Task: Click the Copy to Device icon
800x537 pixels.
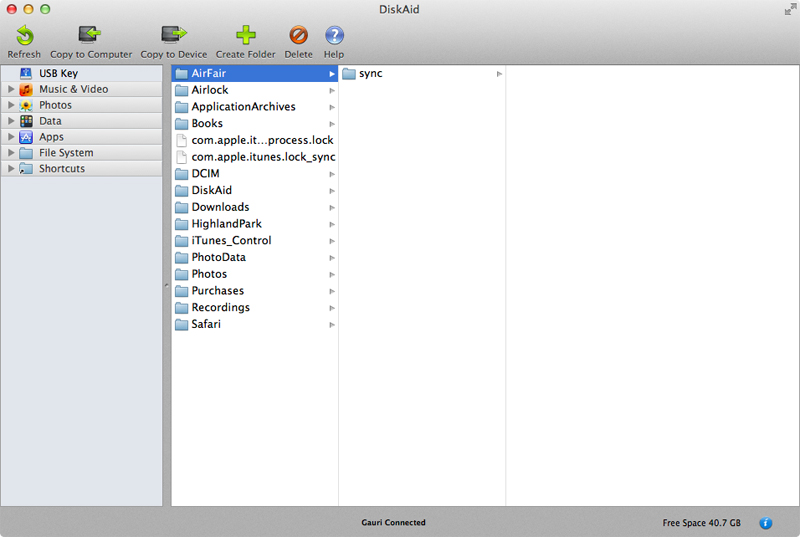Action: coord(173,35)
